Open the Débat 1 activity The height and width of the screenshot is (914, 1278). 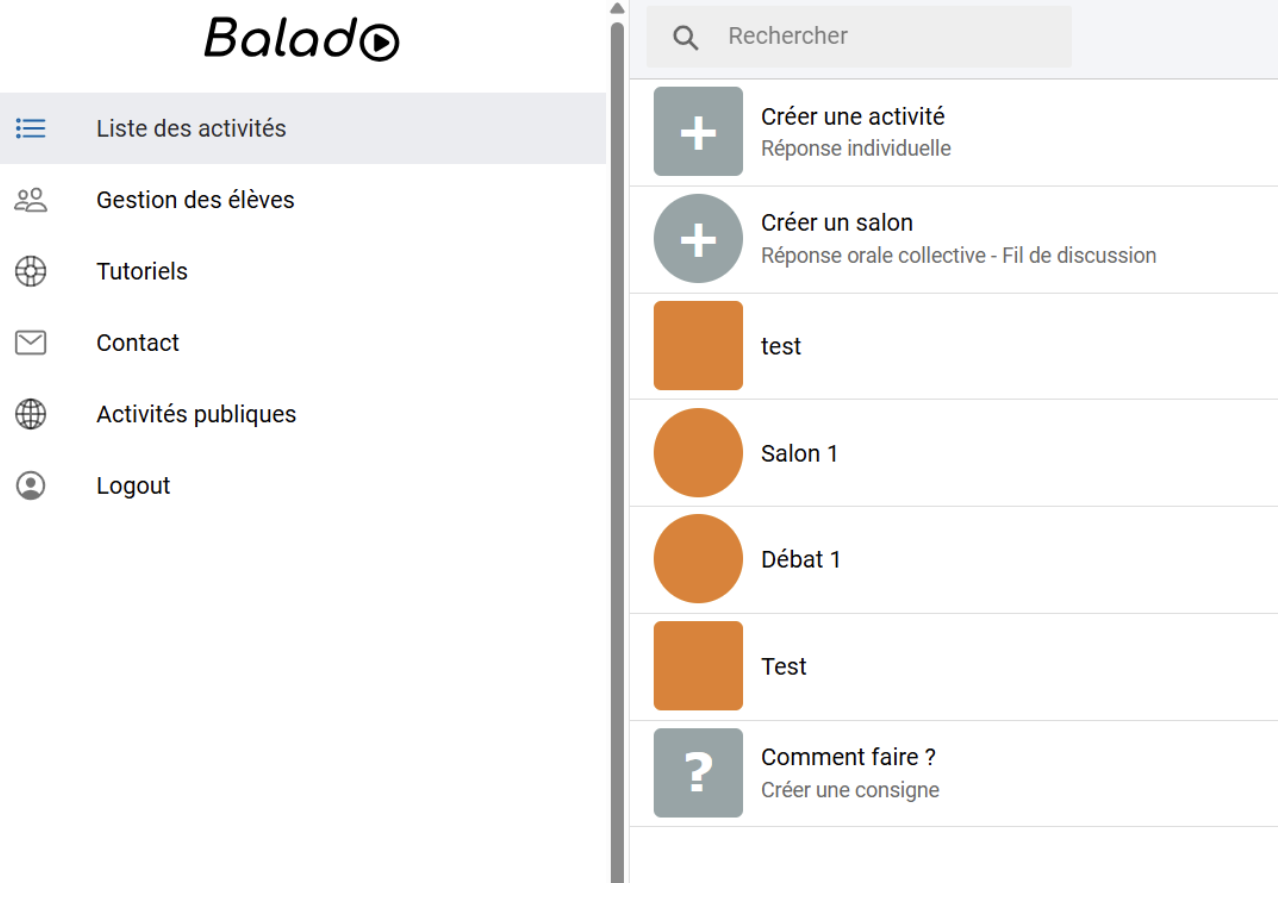click(801, 560)
